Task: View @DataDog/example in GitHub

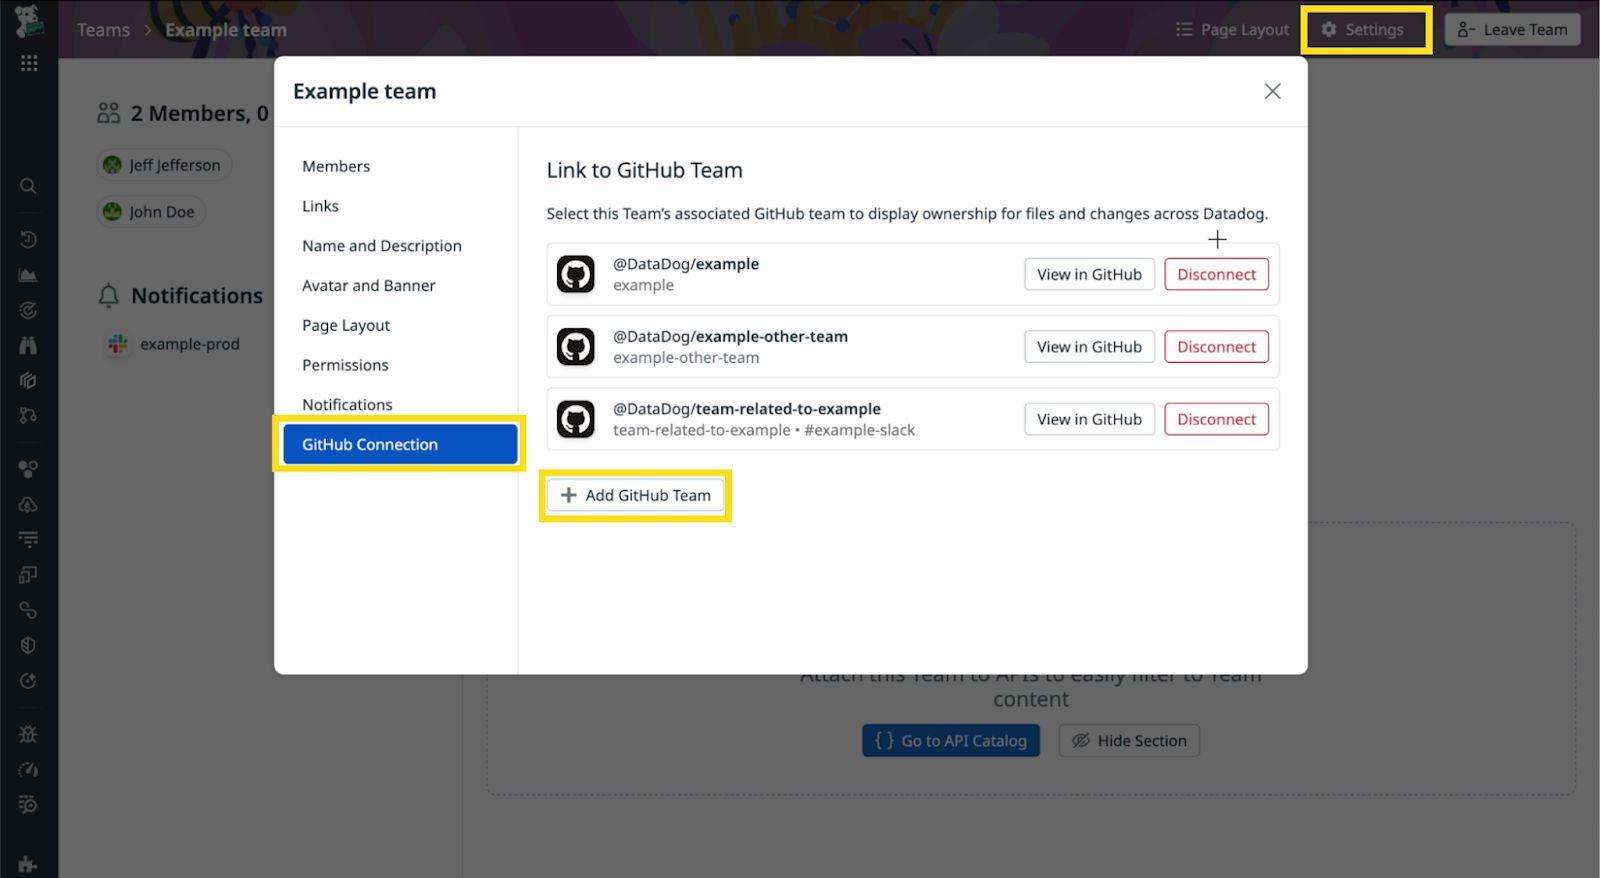Action: tap(1089, 274)
